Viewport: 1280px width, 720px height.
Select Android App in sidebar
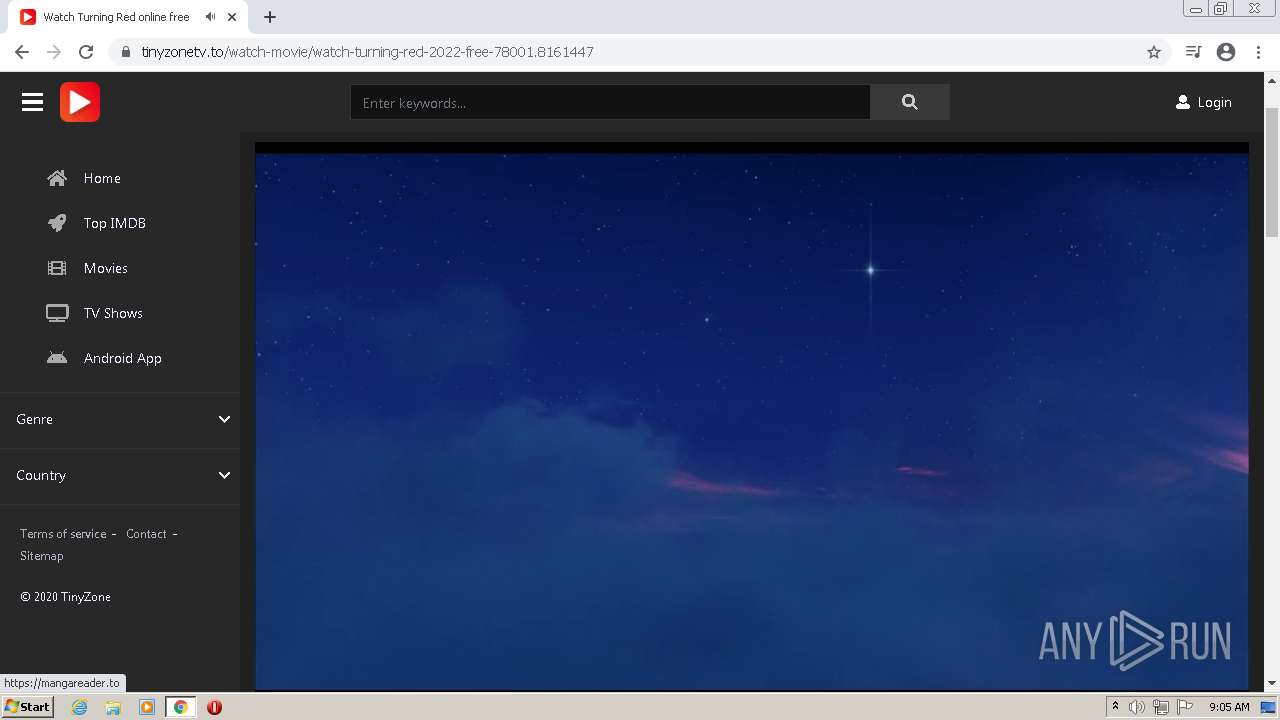click(123, 358)
